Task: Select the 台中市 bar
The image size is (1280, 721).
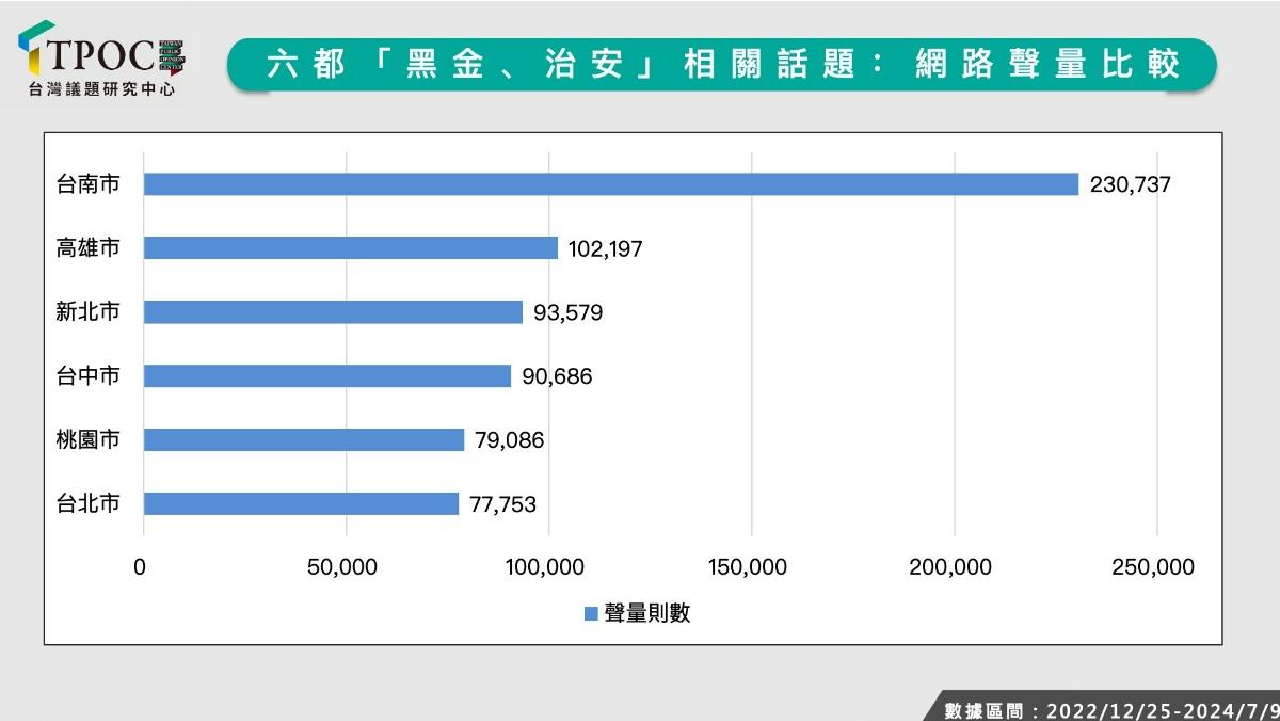Action: (x=327, y=376)
